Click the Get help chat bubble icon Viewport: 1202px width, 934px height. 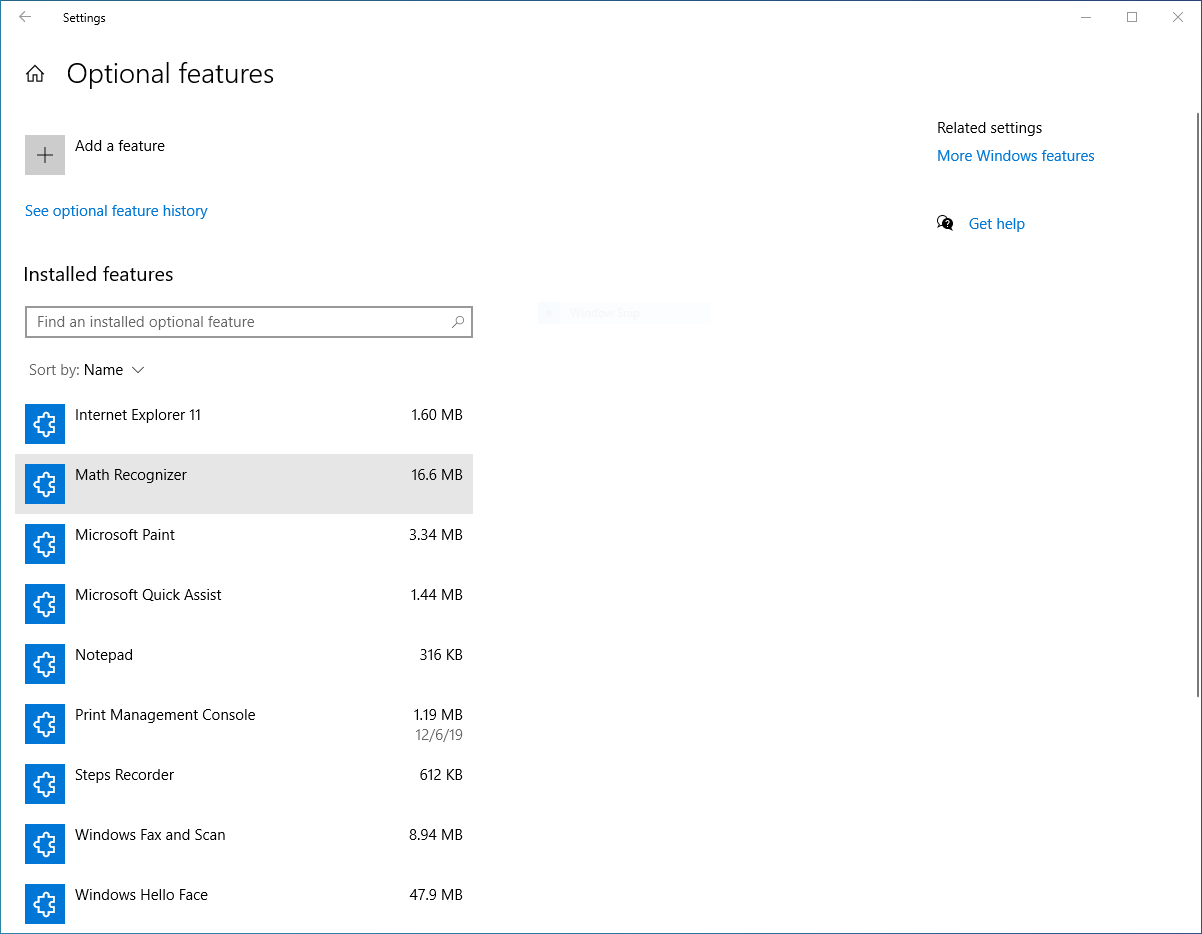point(945,223)
